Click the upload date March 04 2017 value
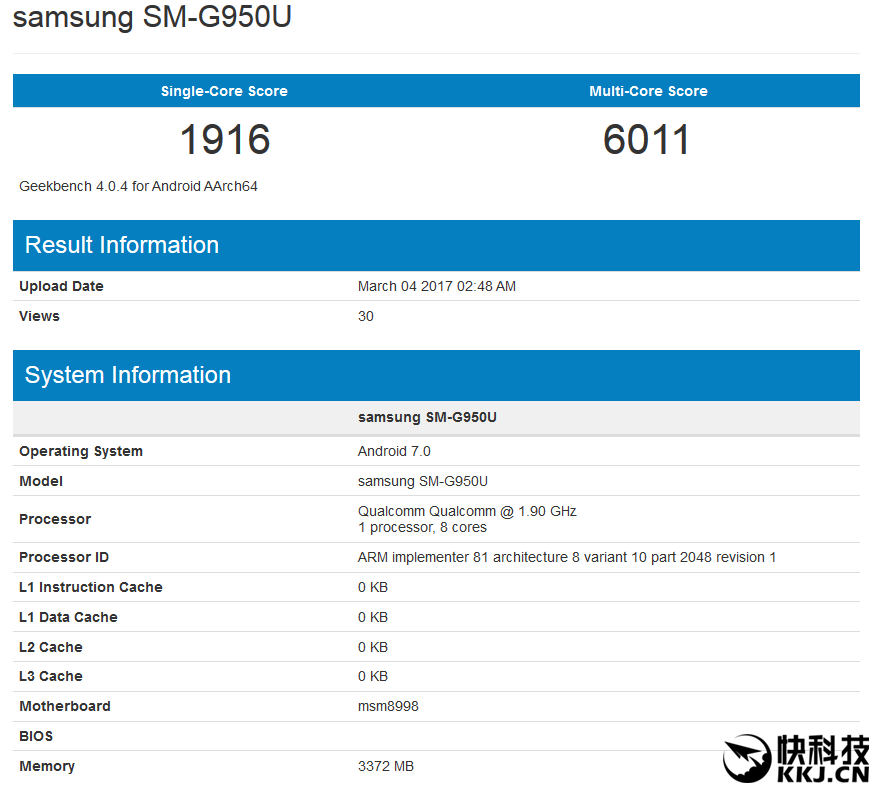The width and height of the screenshot is (879, 793). coord(437,286)
